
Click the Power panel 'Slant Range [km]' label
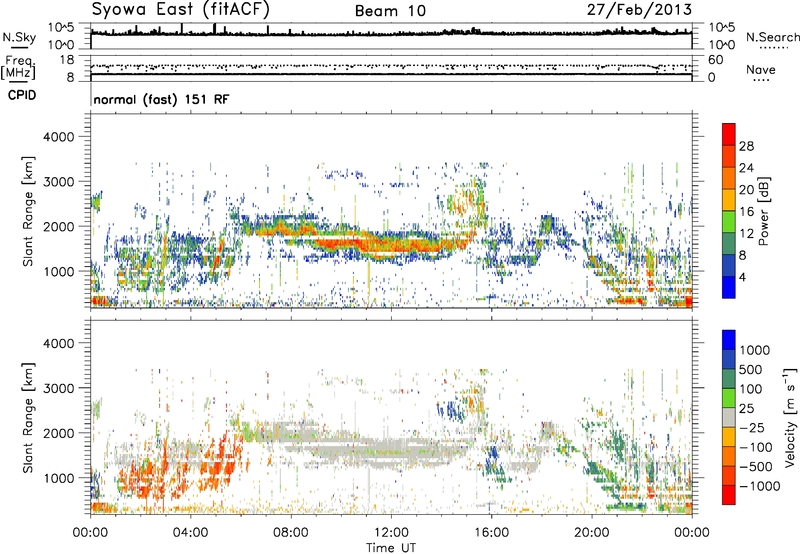(x=28, y=211)
